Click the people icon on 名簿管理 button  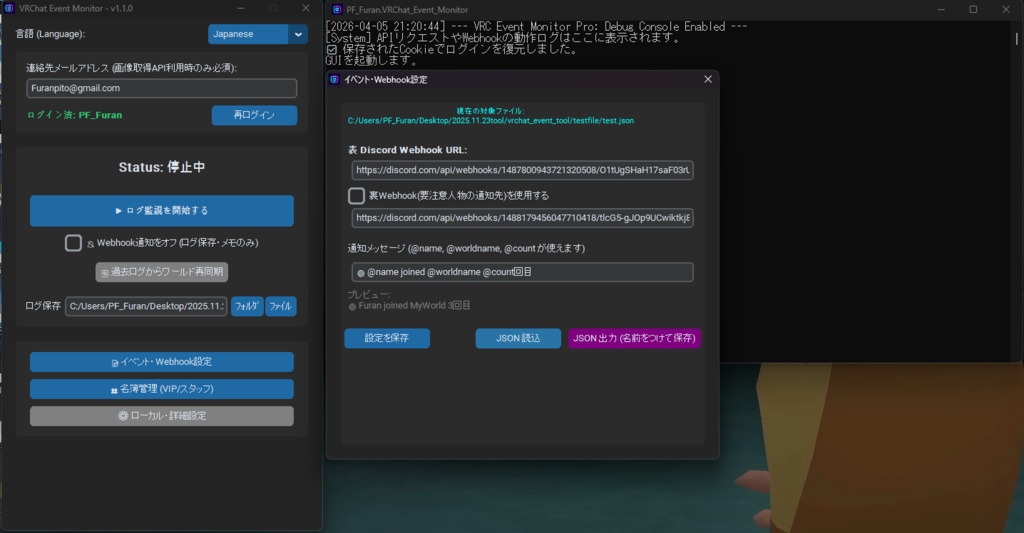(x=114, y=390)
